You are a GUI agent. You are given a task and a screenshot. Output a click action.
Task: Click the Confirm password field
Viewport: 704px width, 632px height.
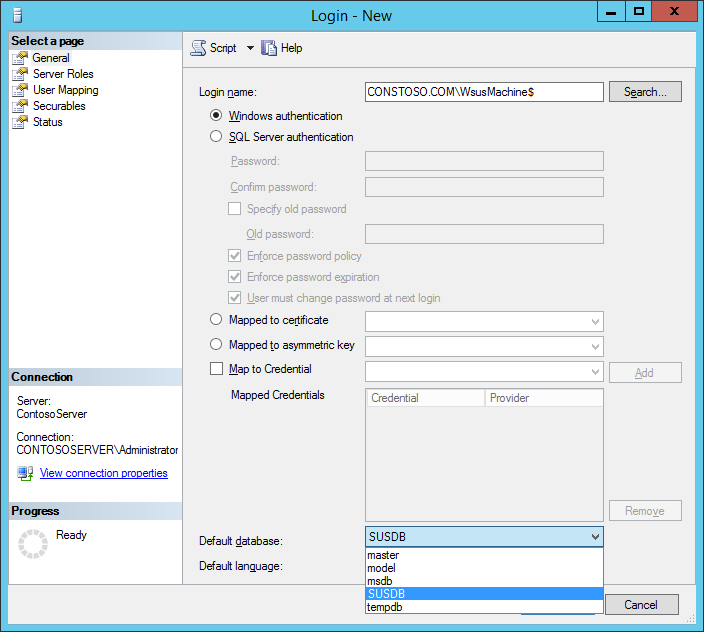point(484,187)
